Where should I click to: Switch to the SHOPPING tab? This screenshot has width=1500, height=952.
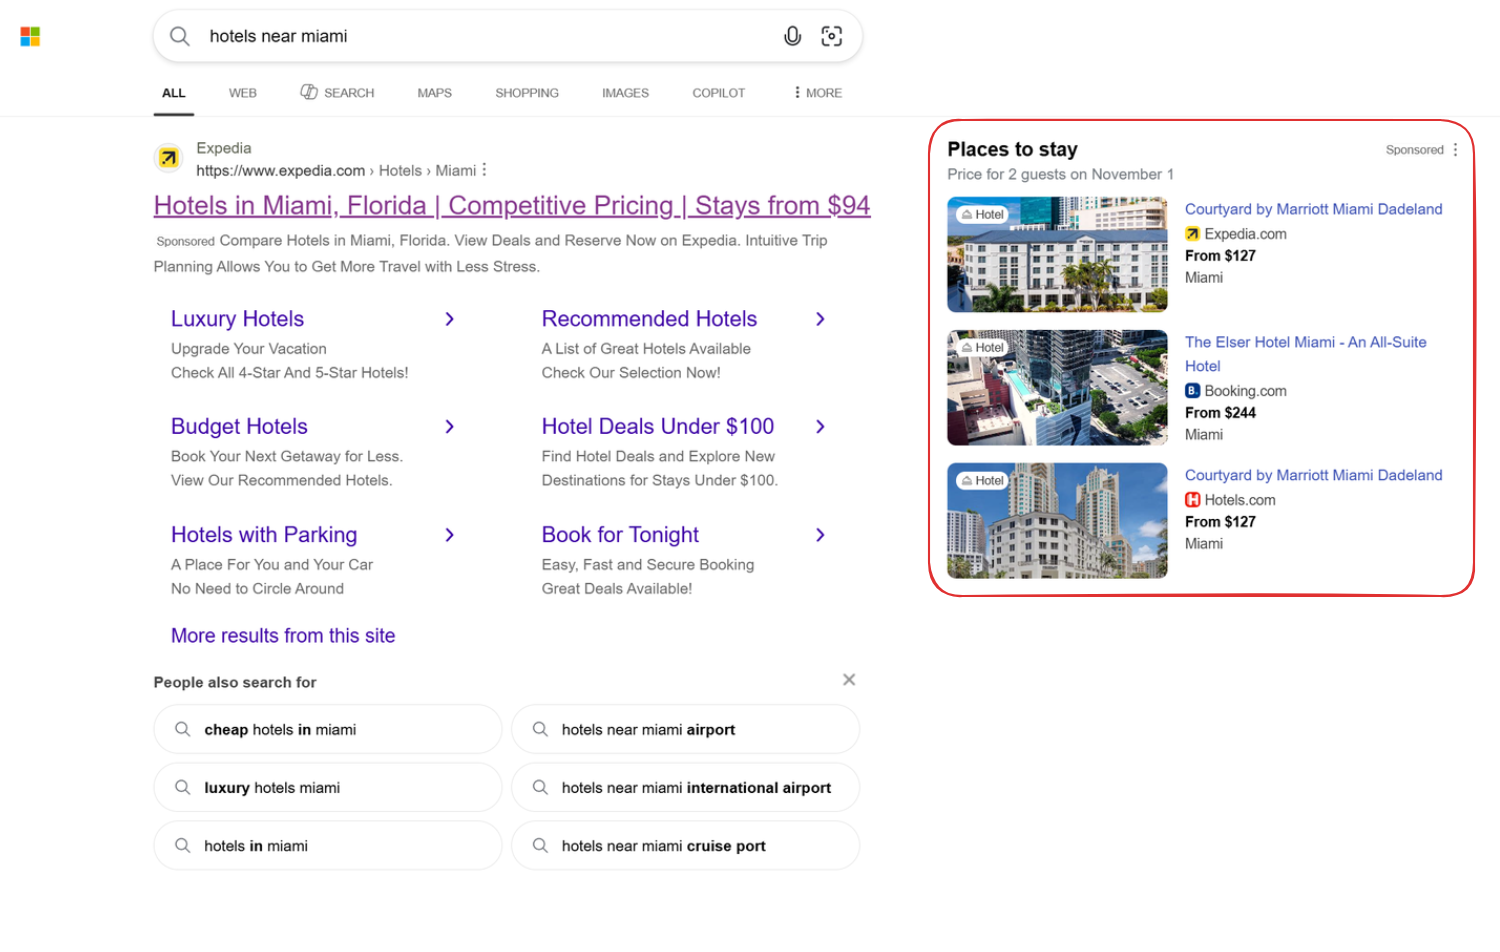click(527, 93)
